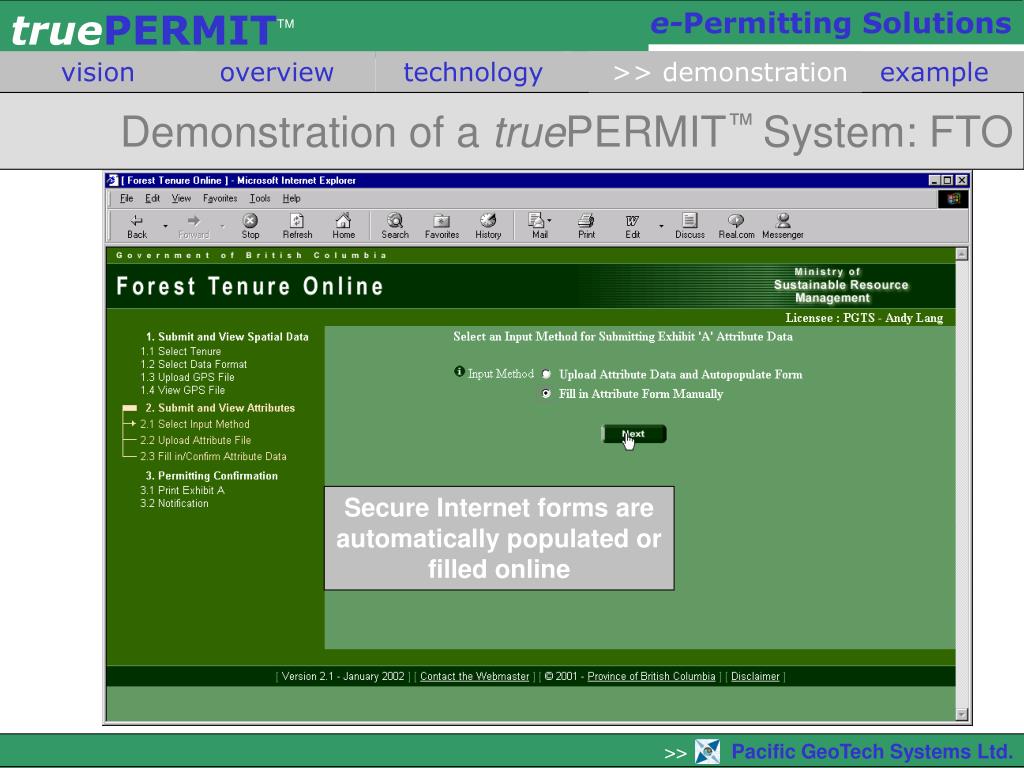This screenshot has width=1024, height=768.
Task: Open the Province of British Columbia link
Action: pos(651,677)
